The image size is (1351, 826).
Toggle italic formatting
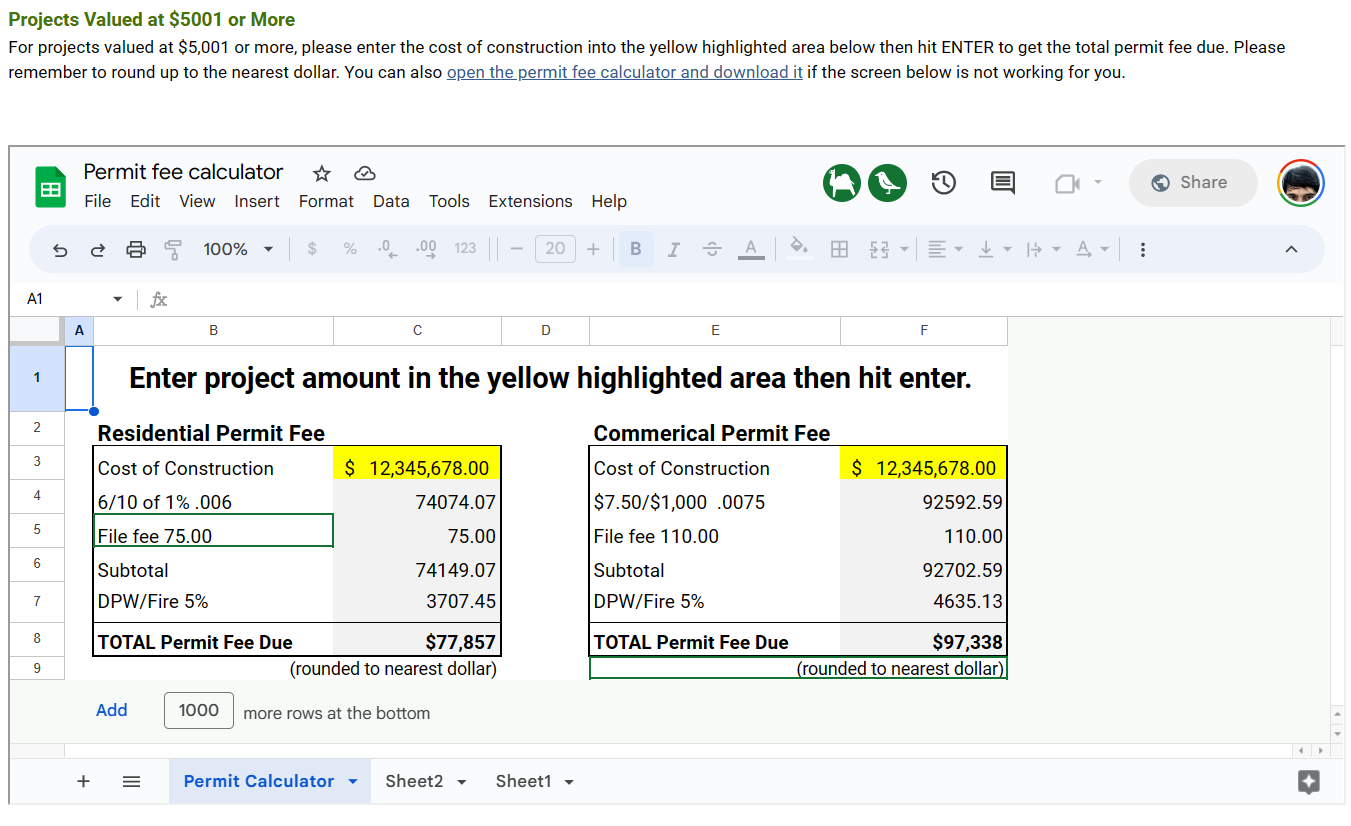673,250
